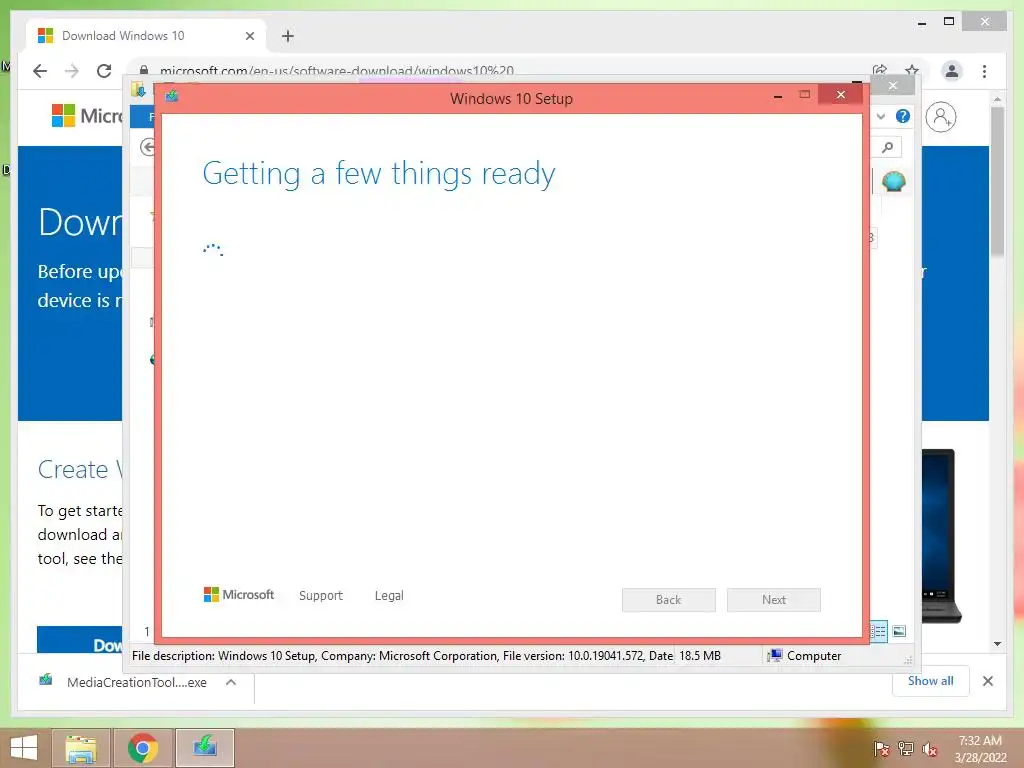The height and width of the screenshot is (768, 1024).
Task: Open the Chrome profile avatar
Action: click(952, 71)
